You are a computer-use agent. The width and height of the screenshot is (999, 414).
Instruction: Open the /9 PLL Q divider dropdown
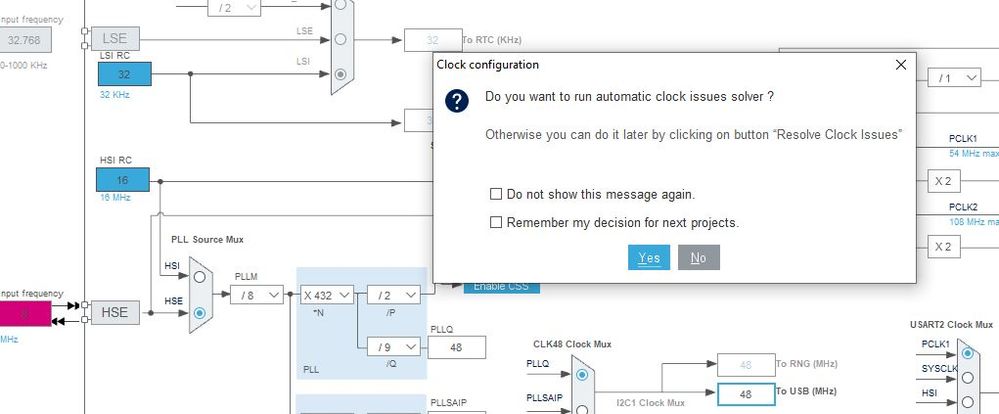click(x=394, y=347)
